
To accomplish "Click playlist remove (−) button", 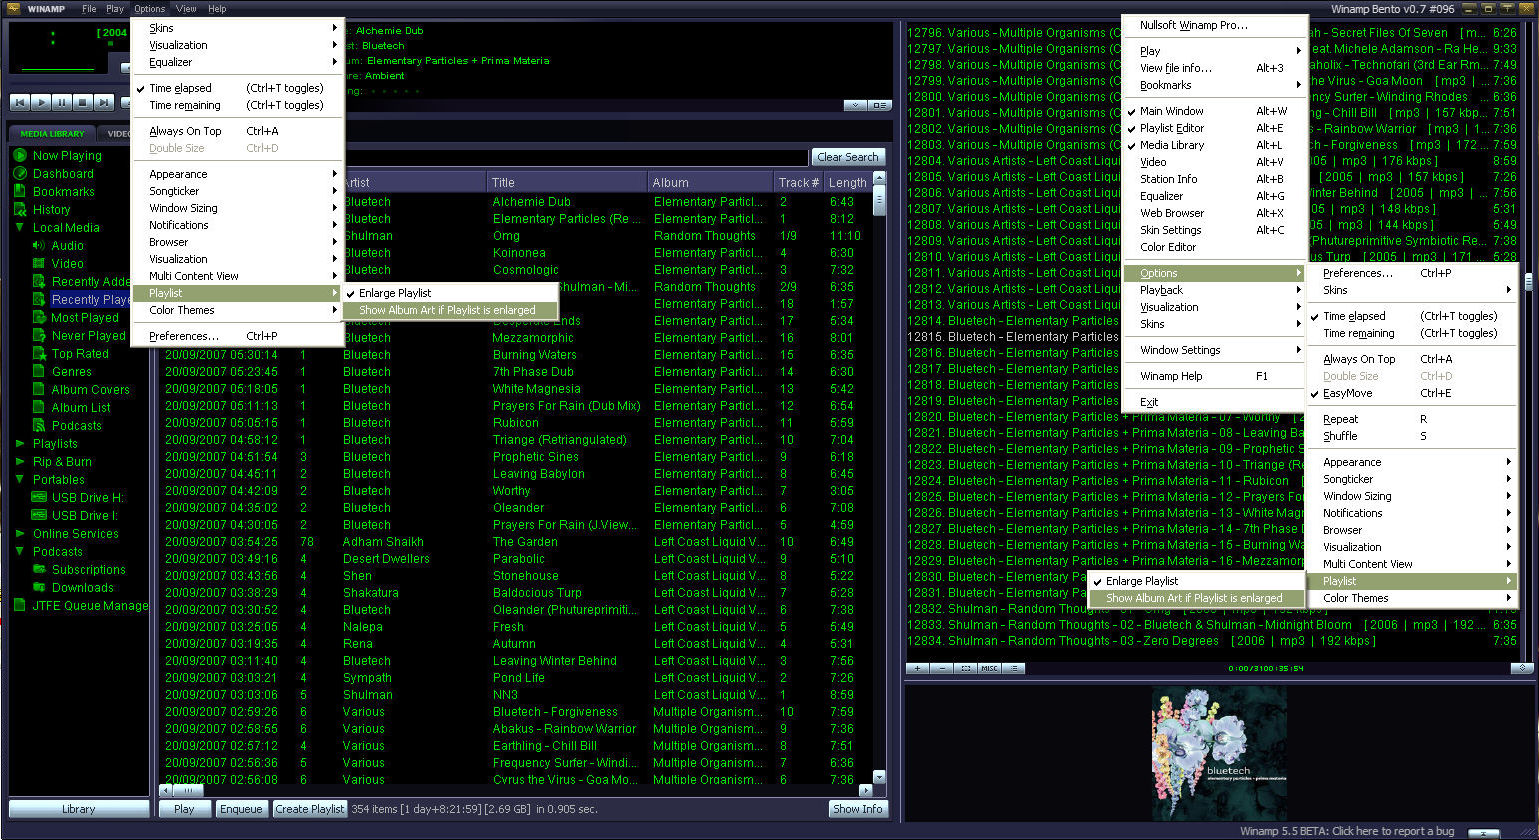I will tap(942, 668).
